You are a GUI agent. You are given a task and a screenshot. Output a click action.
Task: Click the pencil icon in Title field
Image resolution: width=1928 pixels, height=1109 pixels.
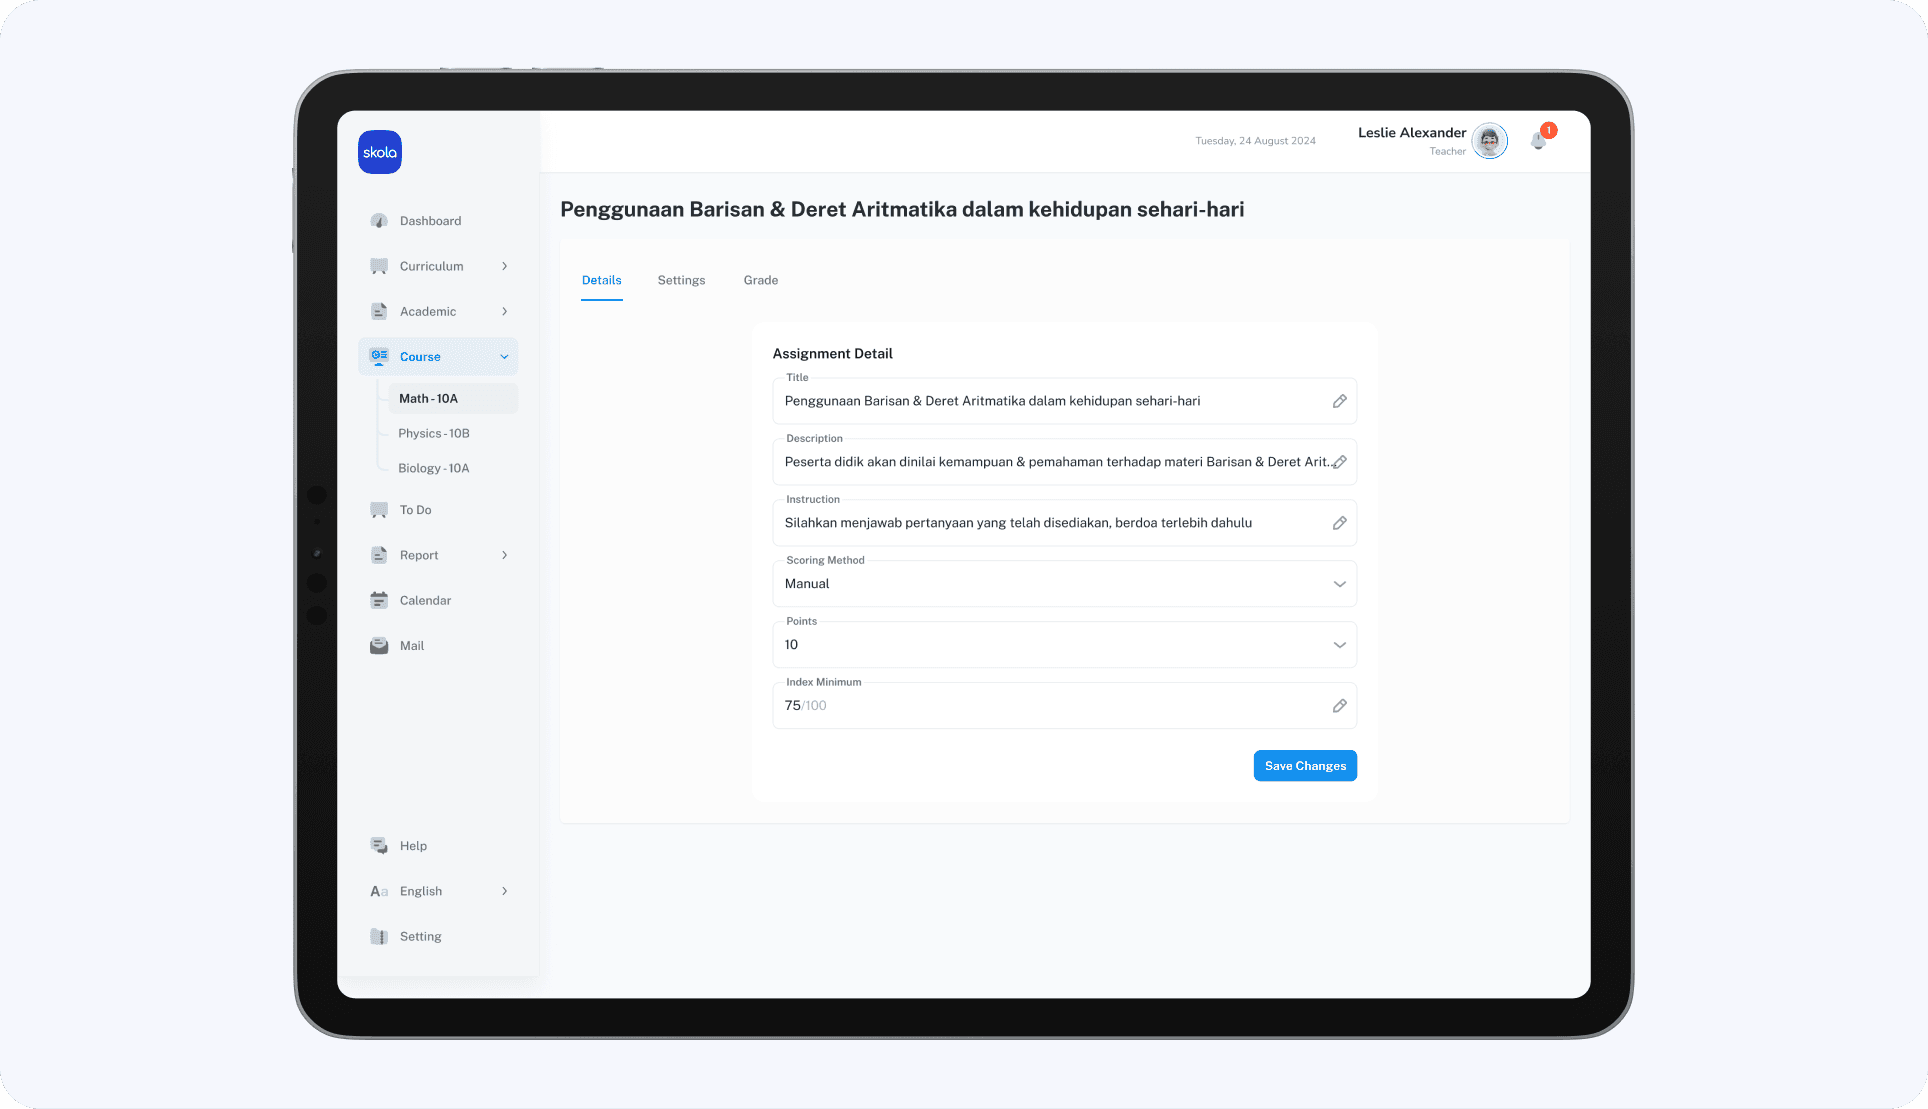(1339, 401)
